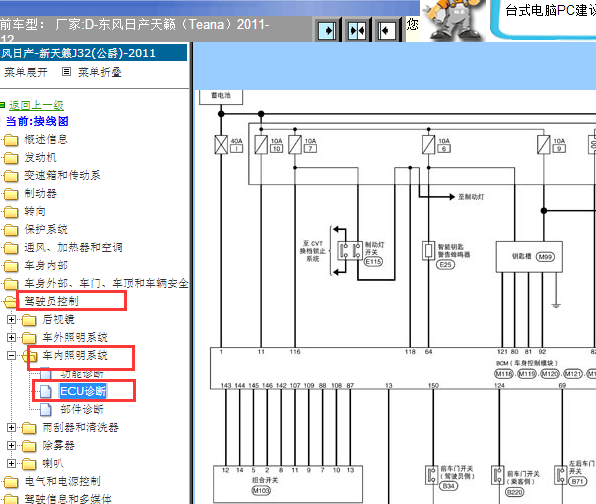Open the 电气和电源控制 folder
596x504 pixels.
click(x=62, y=481)
